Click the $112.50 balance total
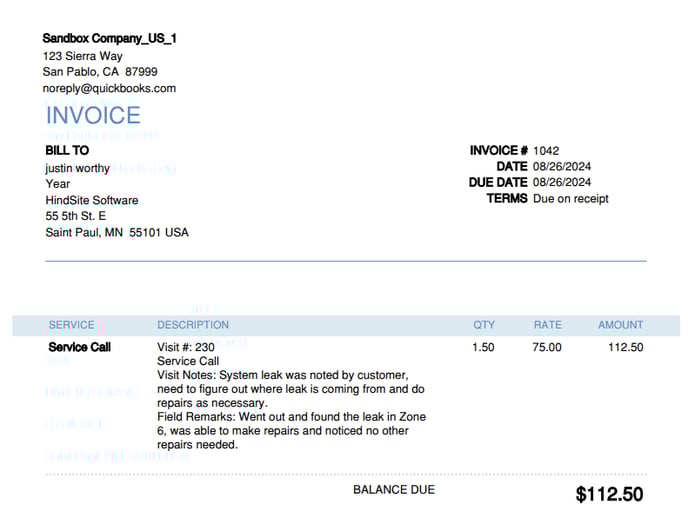 pyautogui.click(x=609, y=494)
